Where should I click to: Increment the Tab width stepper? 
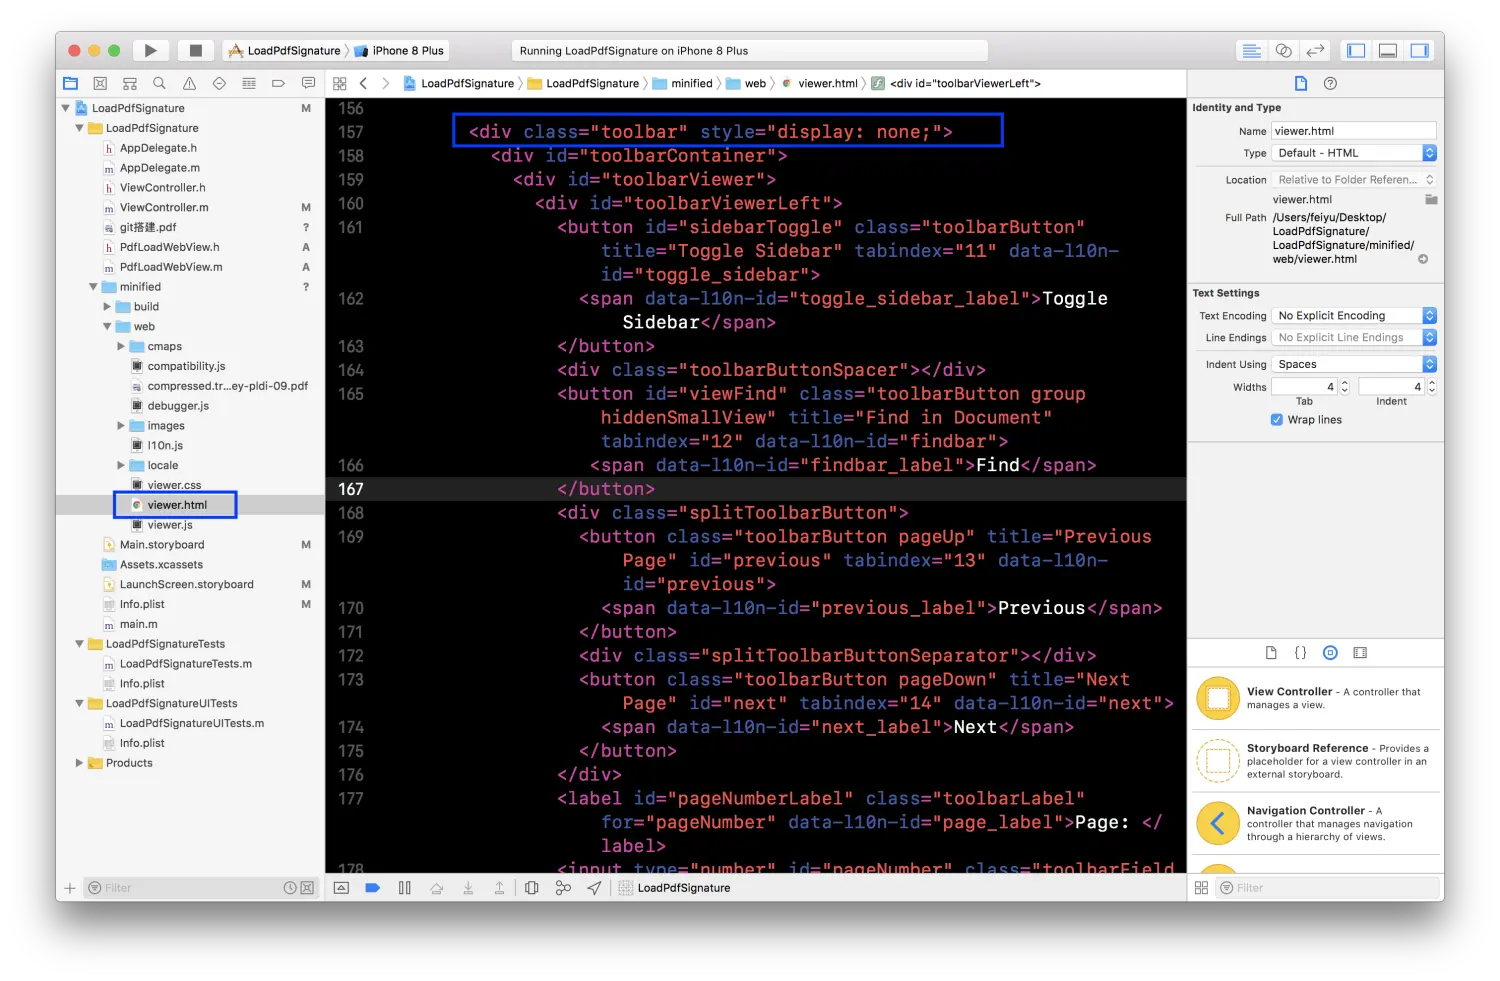pos(1345,383)
